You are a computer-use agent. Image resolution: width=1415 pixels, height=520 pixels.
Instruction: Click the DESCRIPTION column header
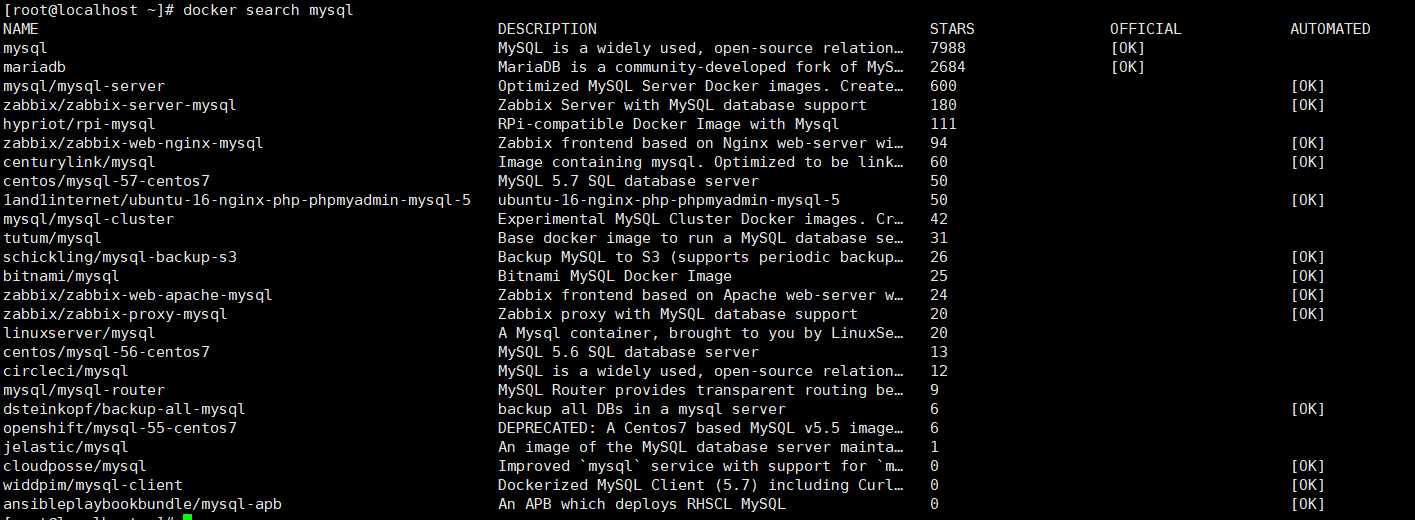point(547,29)
